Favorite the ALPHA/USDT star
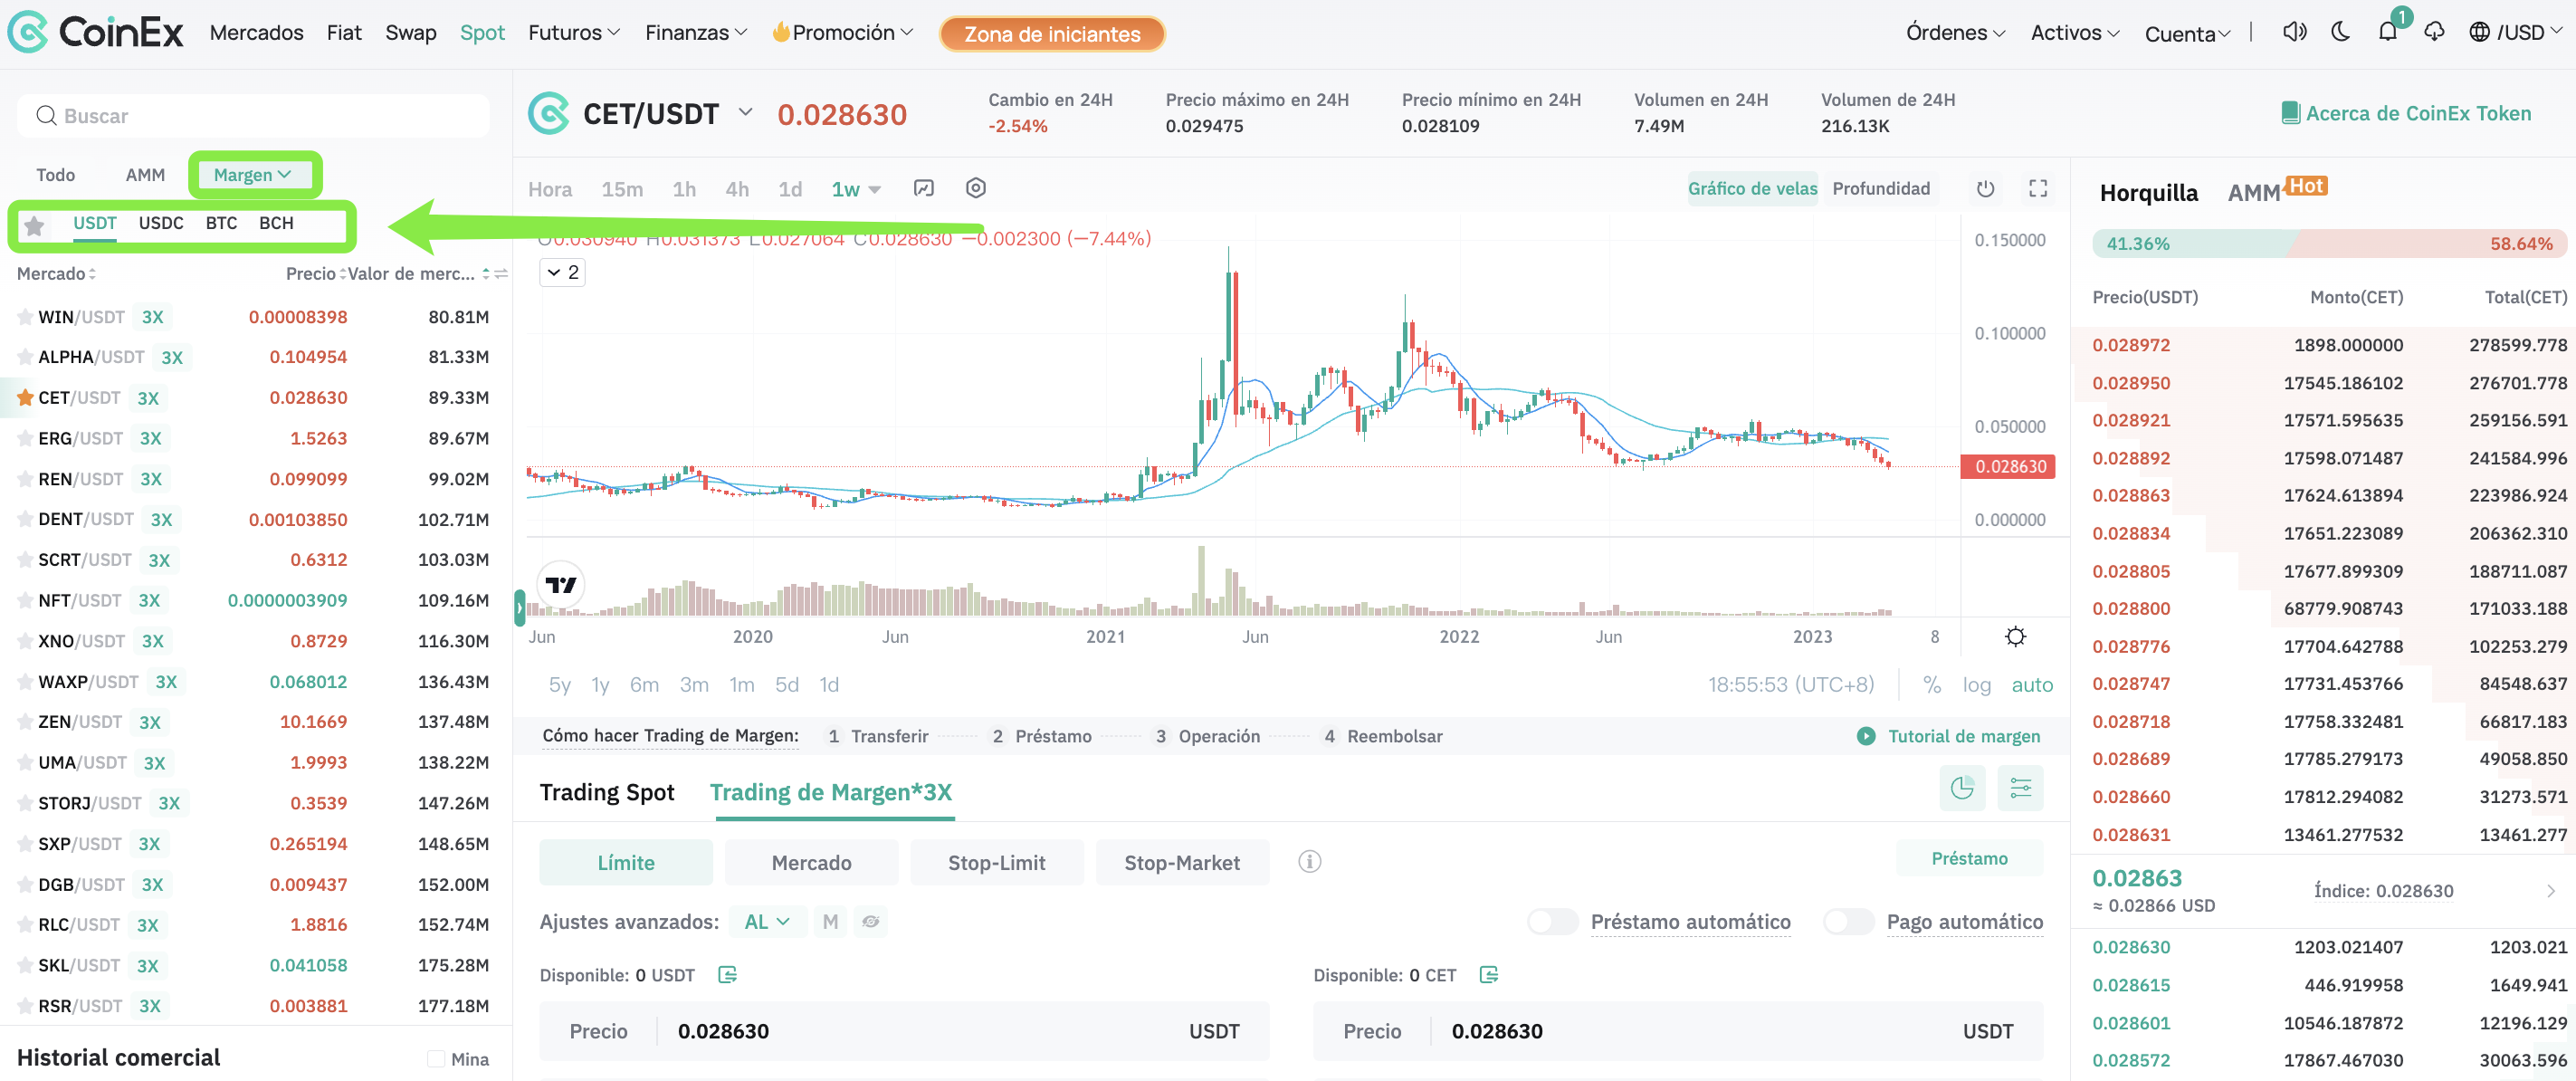Screen dimensions: 2576x1081 pos(25,357)
